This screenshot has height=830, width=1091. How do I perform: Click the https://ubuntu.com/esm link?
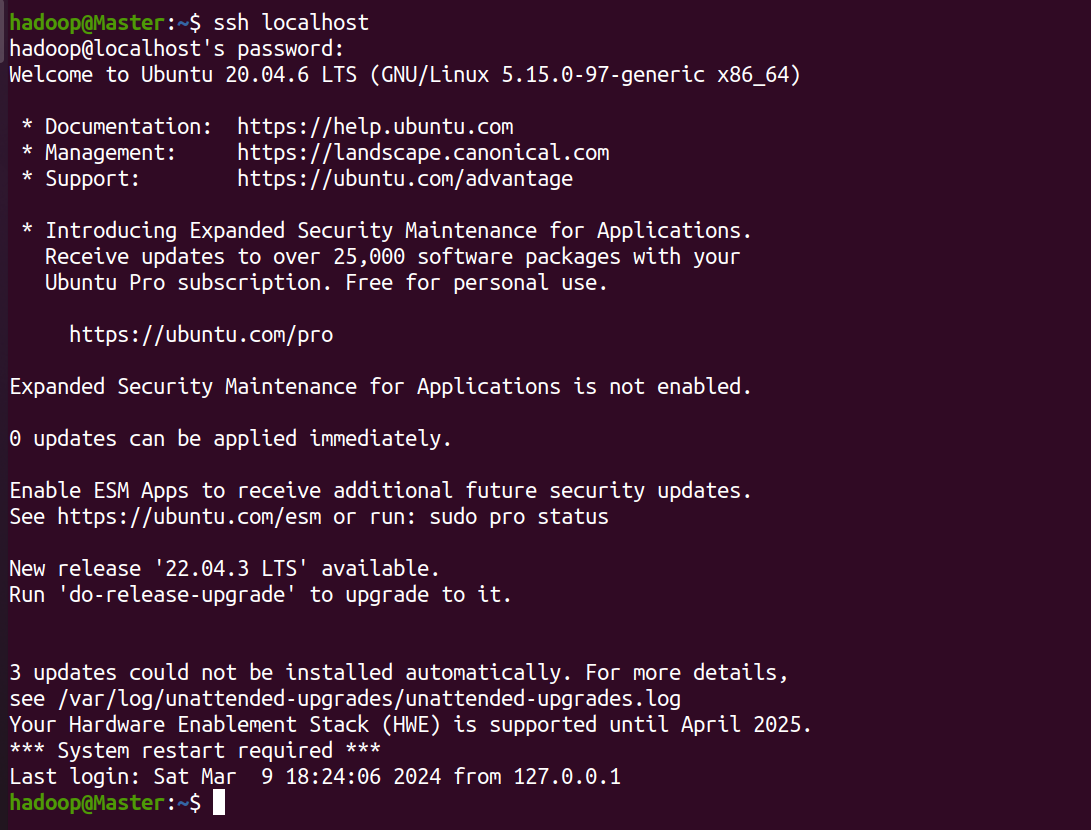[x=189, y=517]
